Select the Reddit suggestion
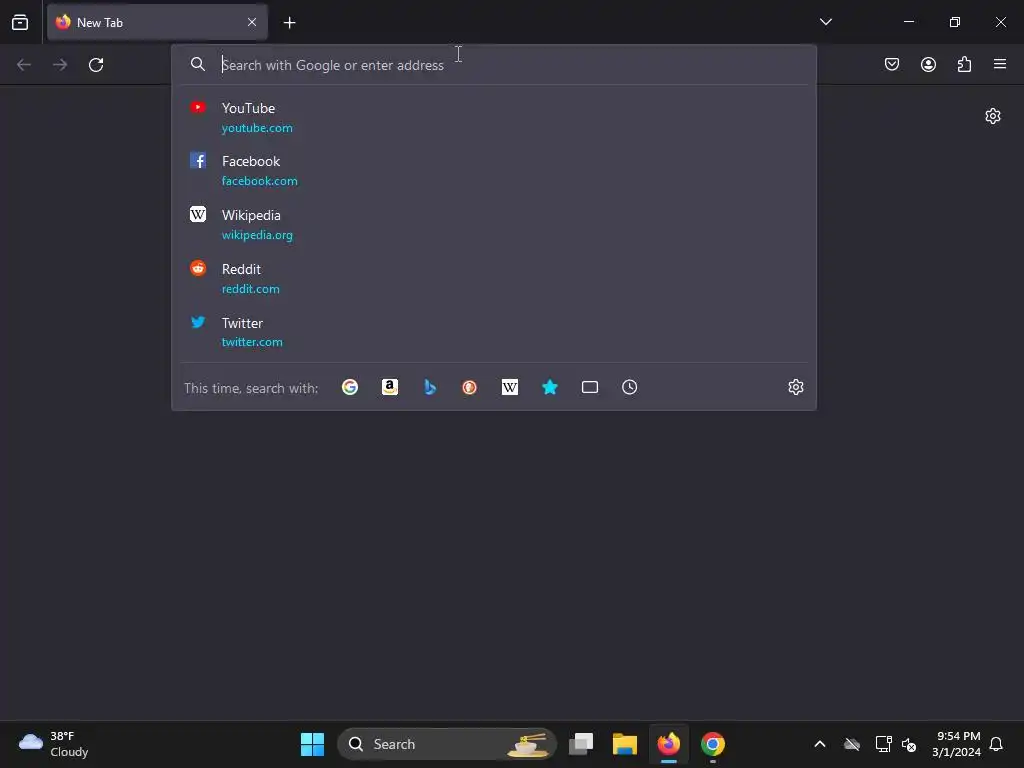 [x=494, y=278]
